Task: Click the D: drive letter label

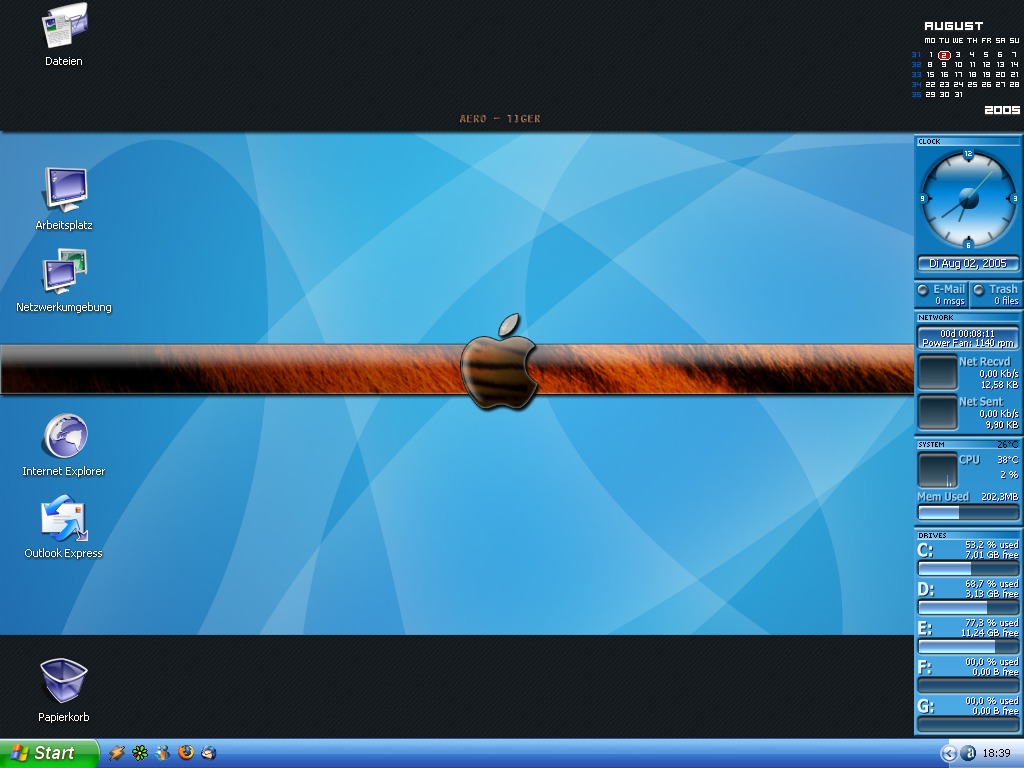Action: point(925,590)
